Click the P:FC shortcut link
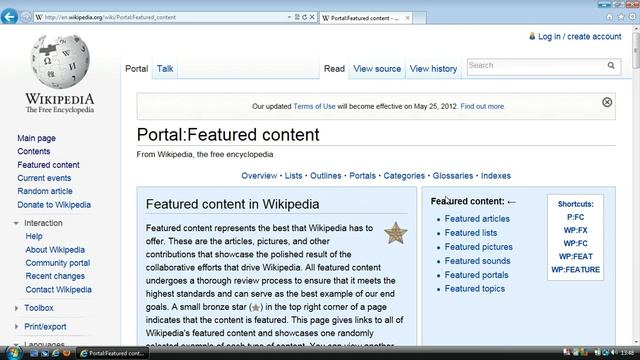 (x=576, y=217)
